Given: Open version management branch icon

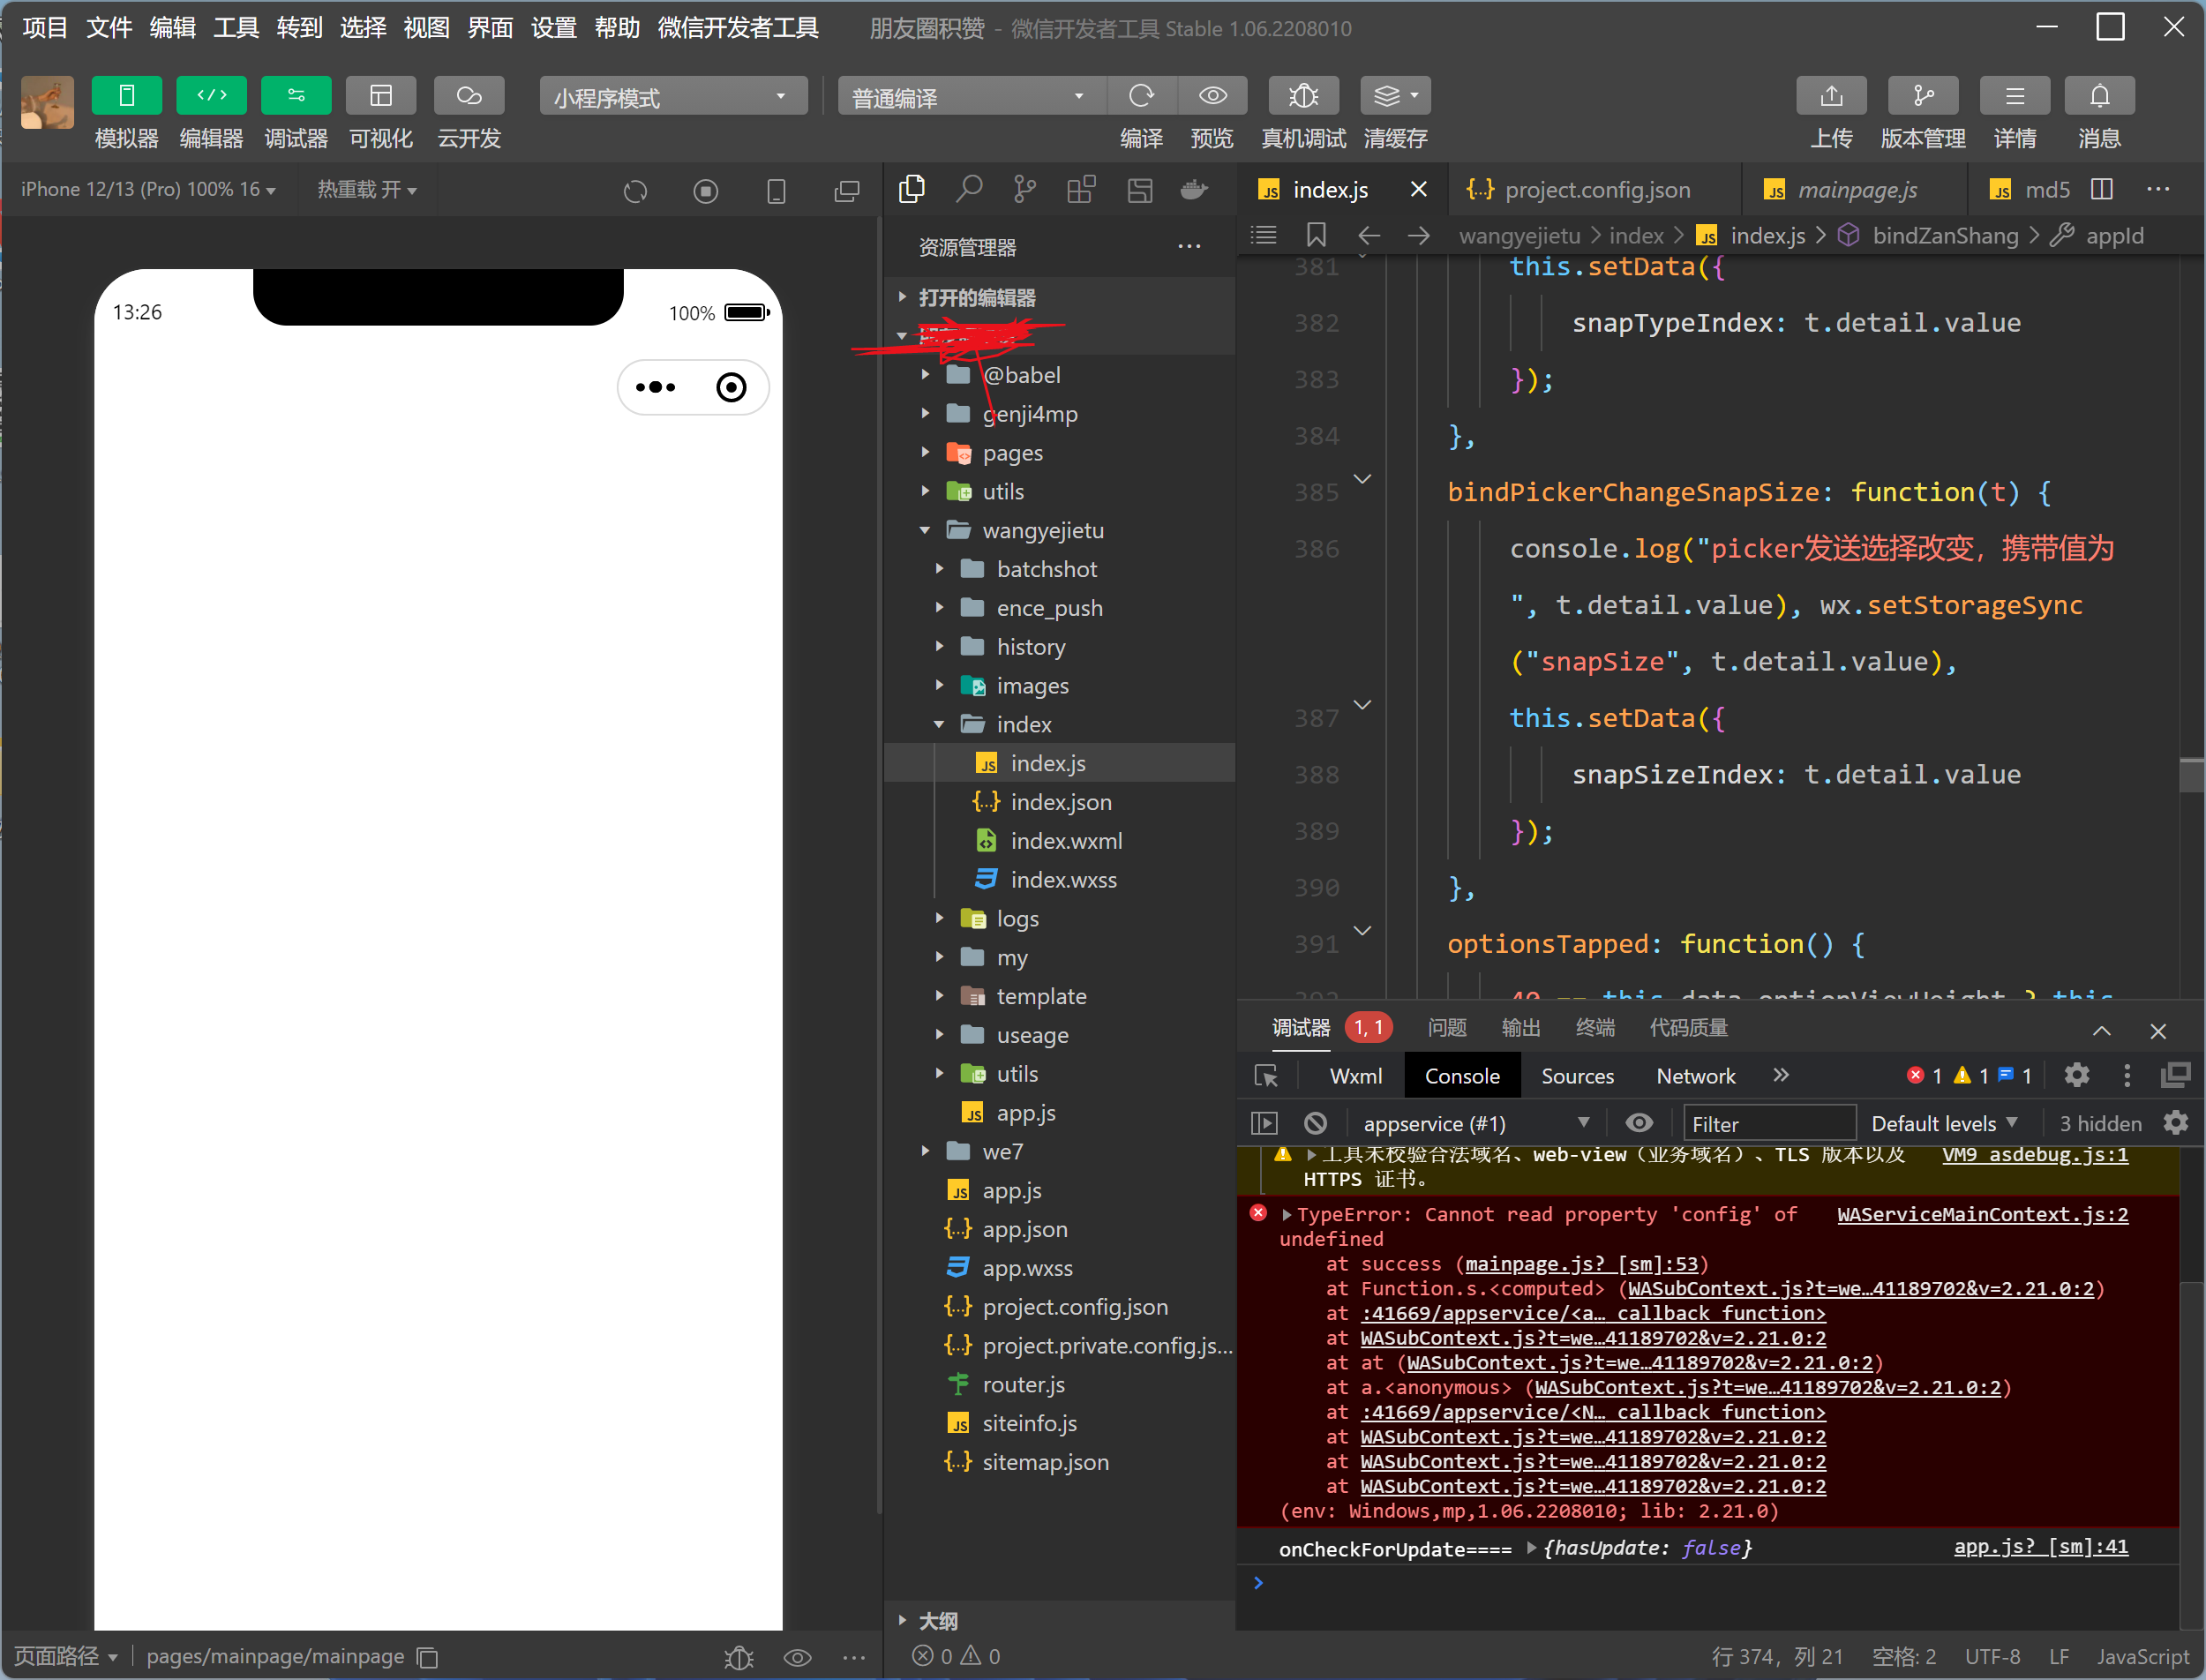Looking at the screenshot, I should click(x=1922, y=96).
